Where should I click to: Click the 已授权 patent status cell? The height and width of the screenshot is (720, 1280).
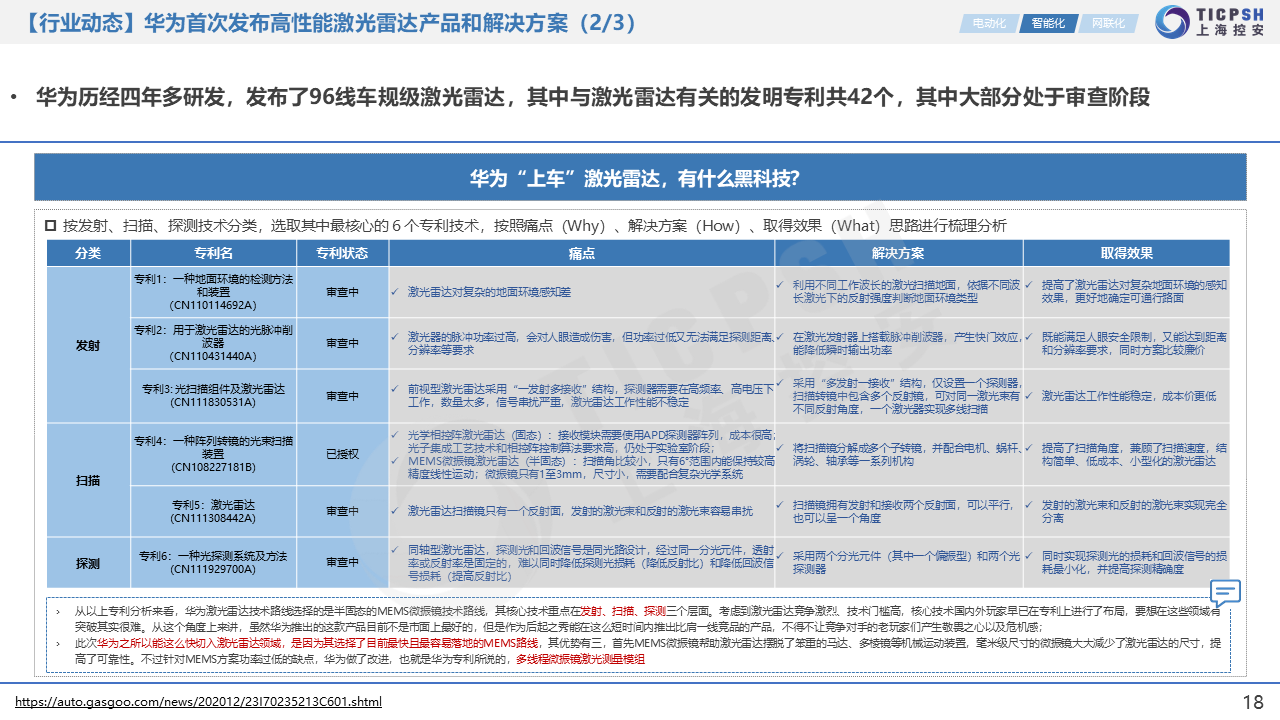[342, 454]
